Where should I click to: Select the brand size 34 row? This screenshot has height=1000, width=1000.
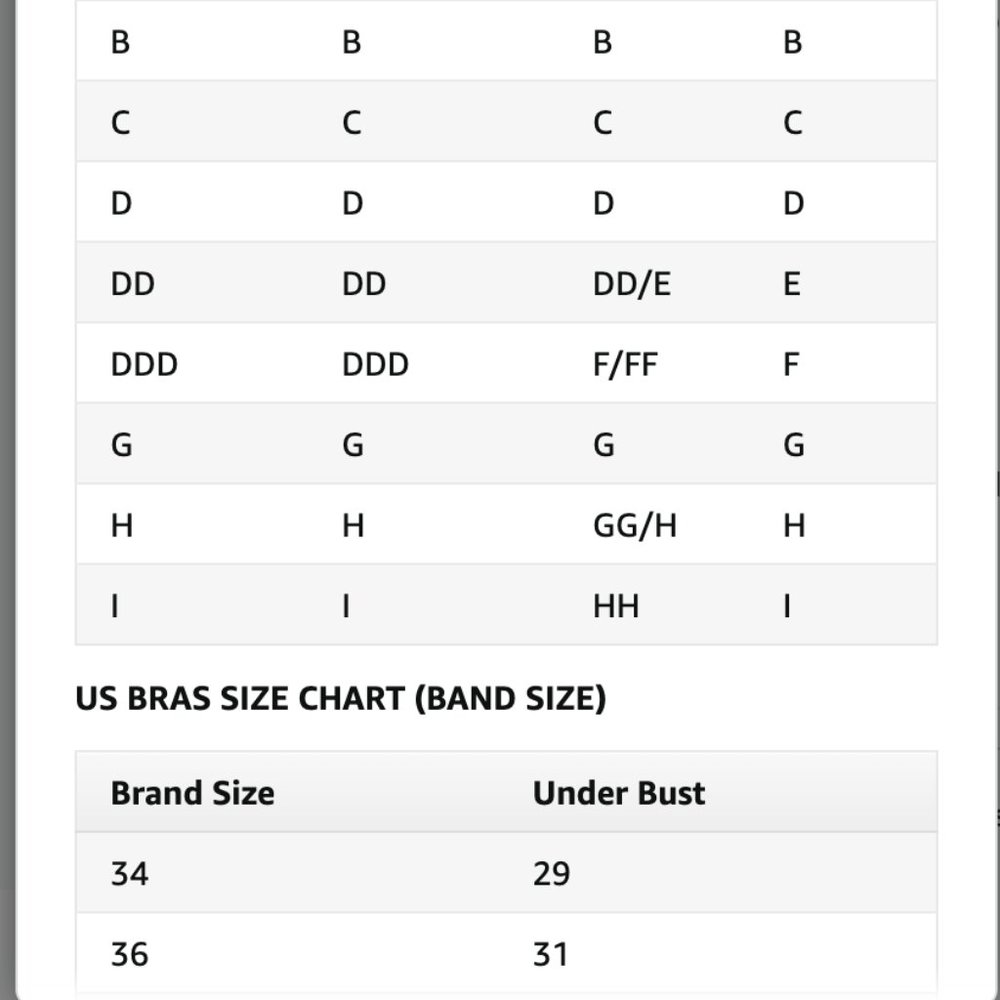506,873
